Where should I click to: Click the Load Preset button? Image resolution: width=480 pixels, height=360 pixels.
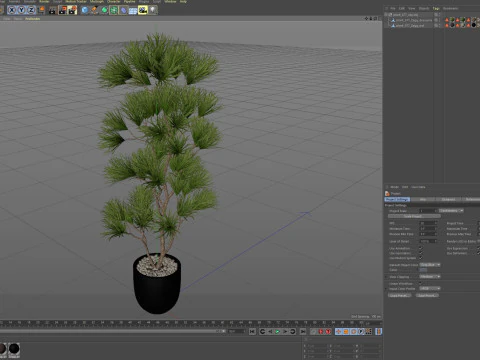(399, 295)
